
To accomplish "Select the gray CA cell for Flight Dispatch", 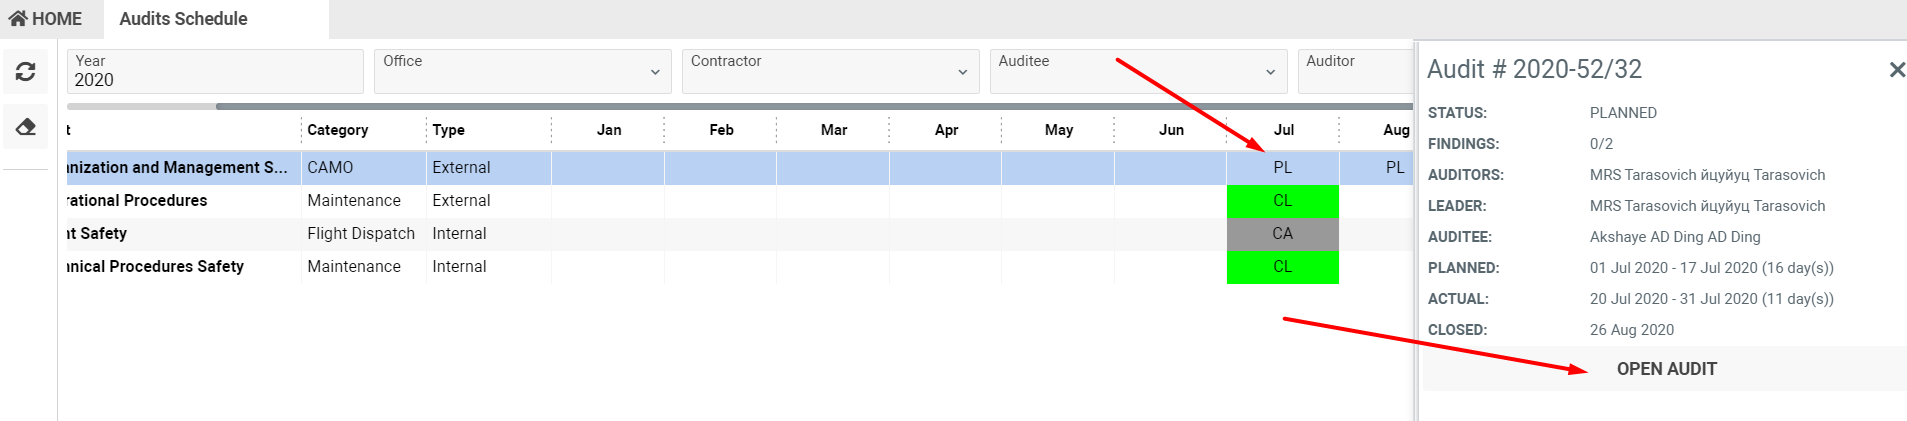I will coord(1282,234).
